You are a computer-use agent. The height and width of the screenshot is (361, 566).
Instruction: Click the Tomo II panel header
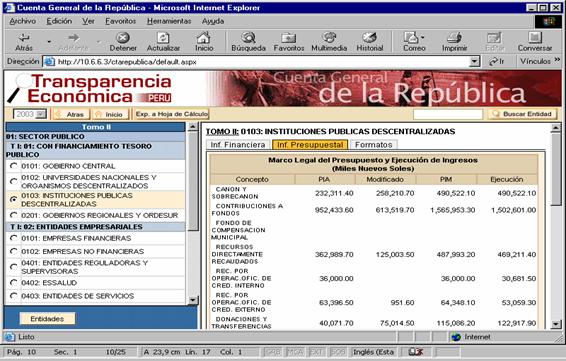tap(96, 127)
